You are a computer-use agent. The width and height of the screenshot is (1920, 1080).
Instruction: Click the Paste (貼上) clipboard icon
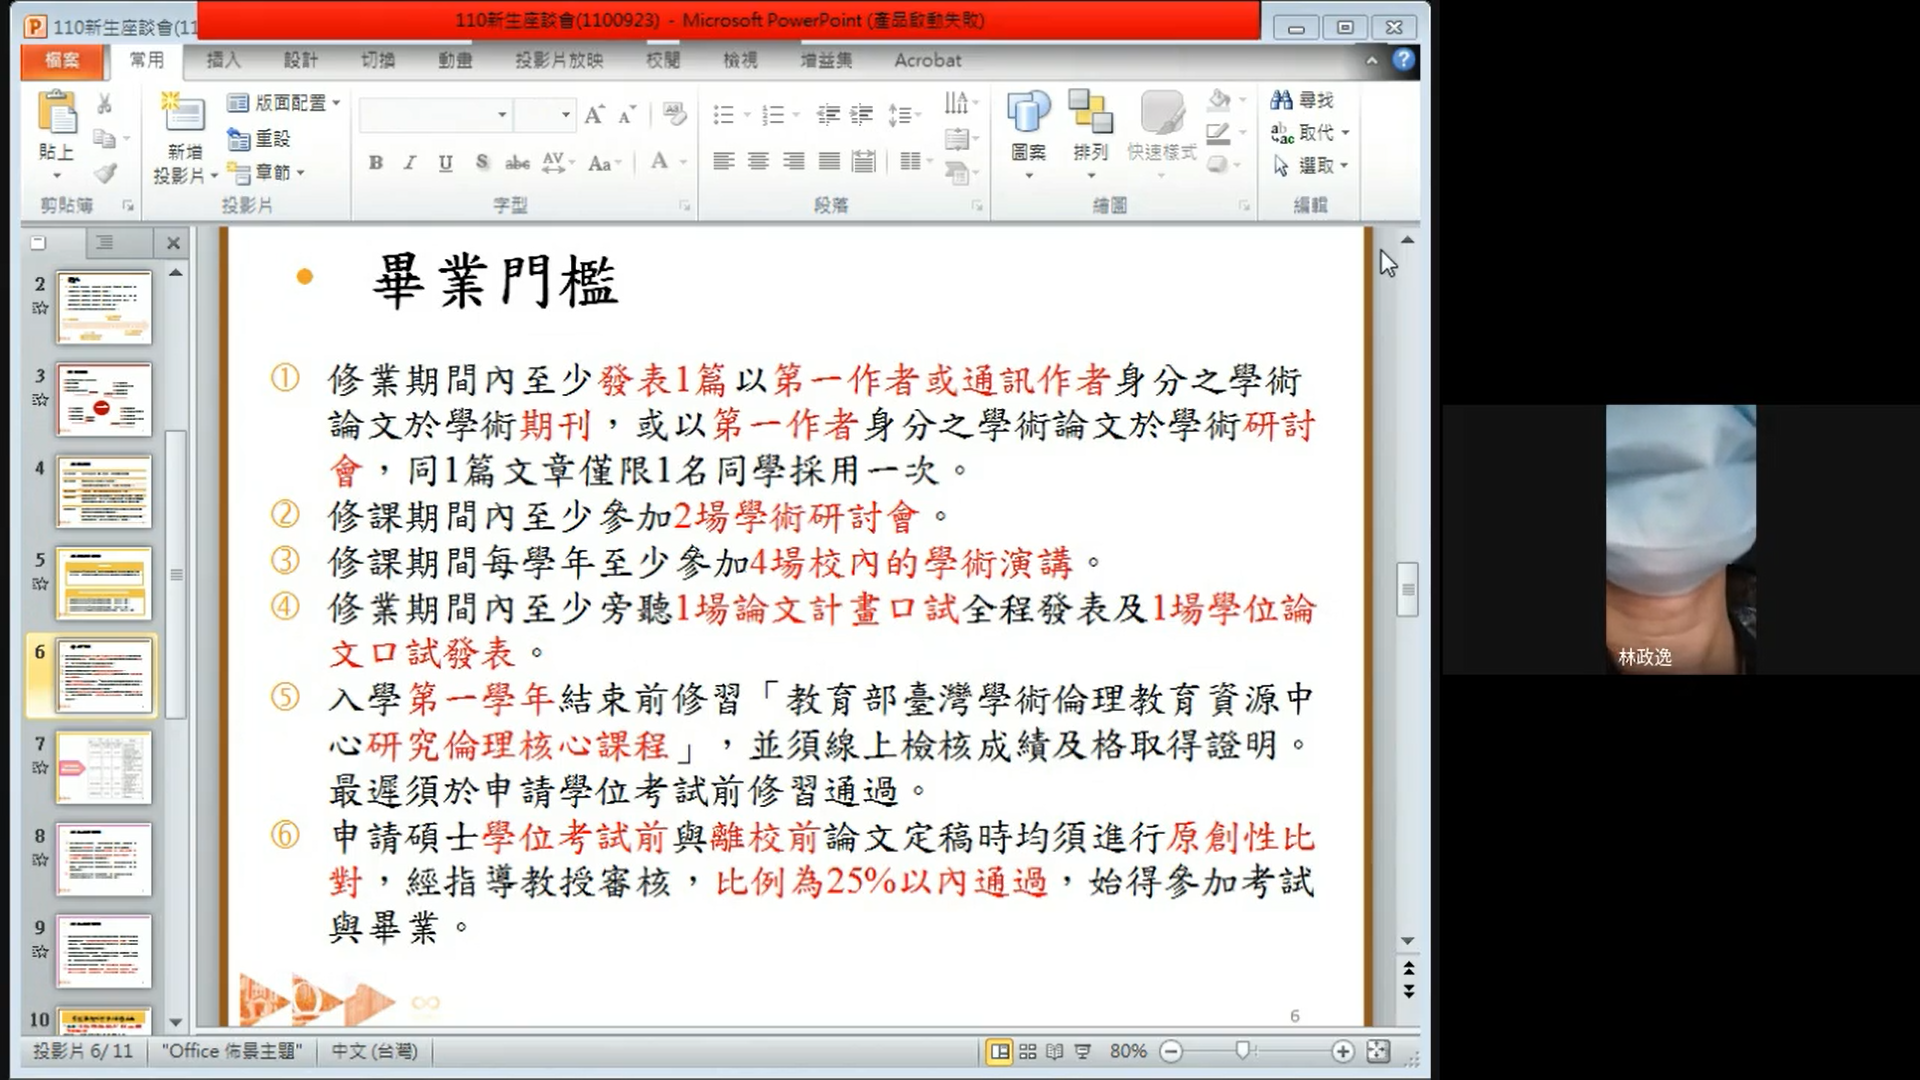coord(57,113)
